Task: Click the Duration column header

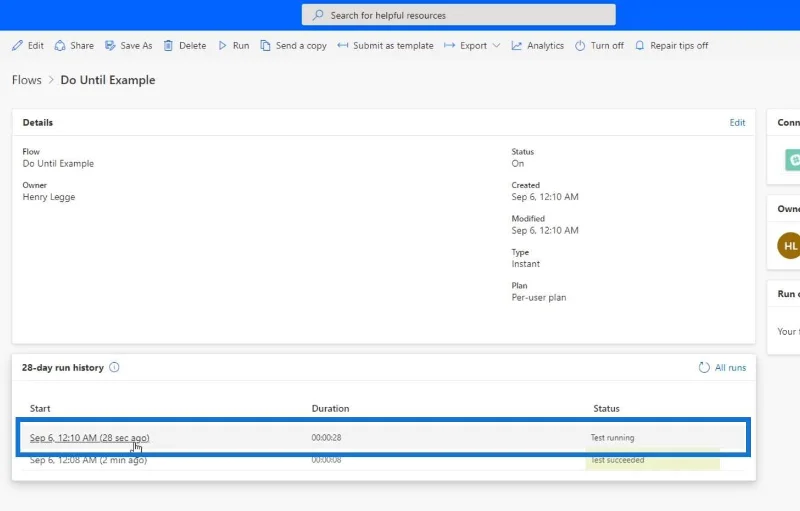Action: (331, 408)
